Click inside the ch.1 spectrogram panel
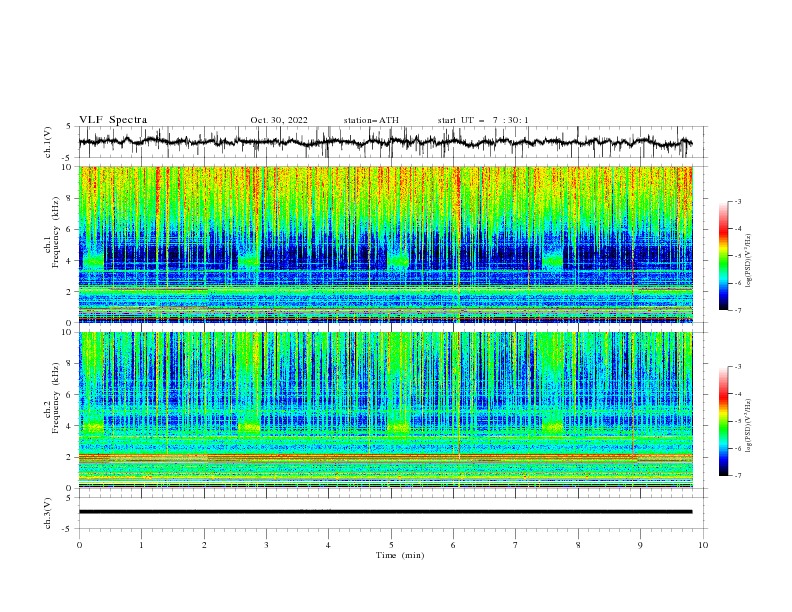 click(386, 244)
